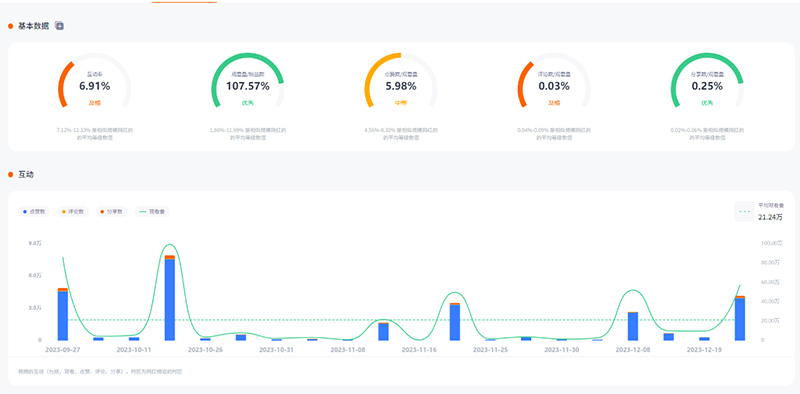The image size is (800, 394).
Task: Toggle the 点赞数 legend series
Action: tap(34, 211)
